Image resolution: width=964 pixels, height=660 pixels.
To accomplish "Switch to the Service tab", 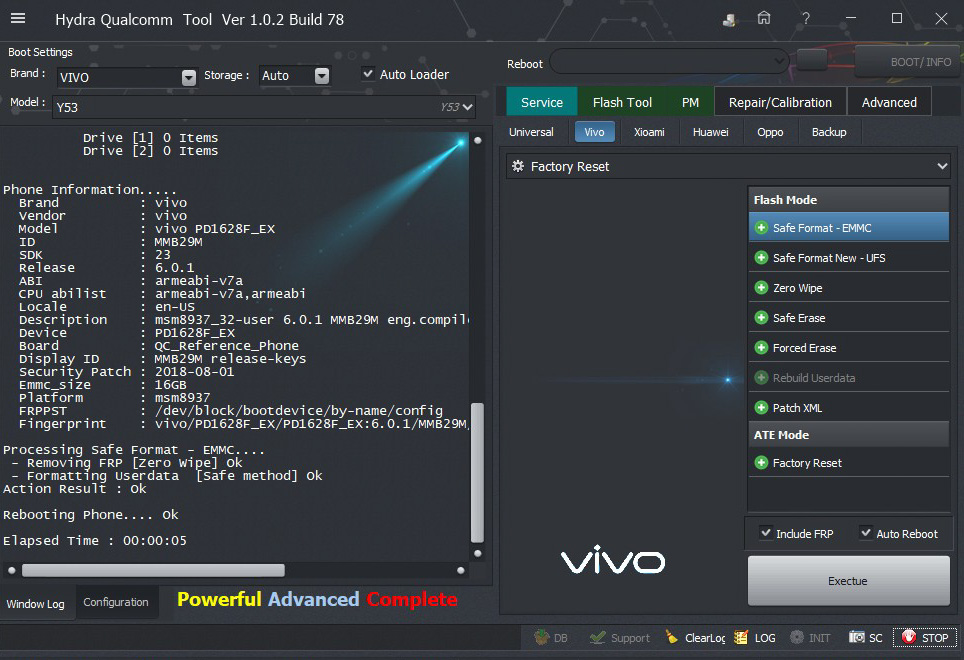I will tap(542, 102).
